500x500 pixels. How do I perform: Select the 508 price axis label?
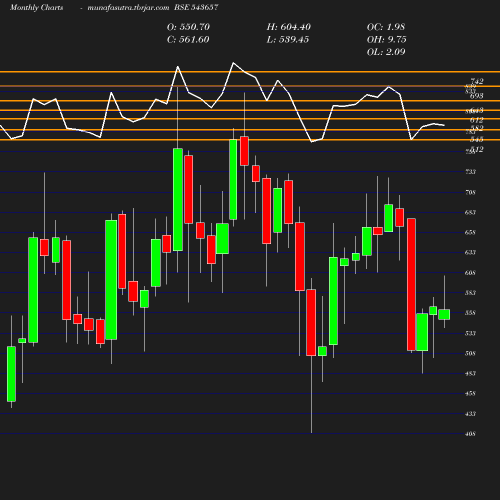point(470,353)
